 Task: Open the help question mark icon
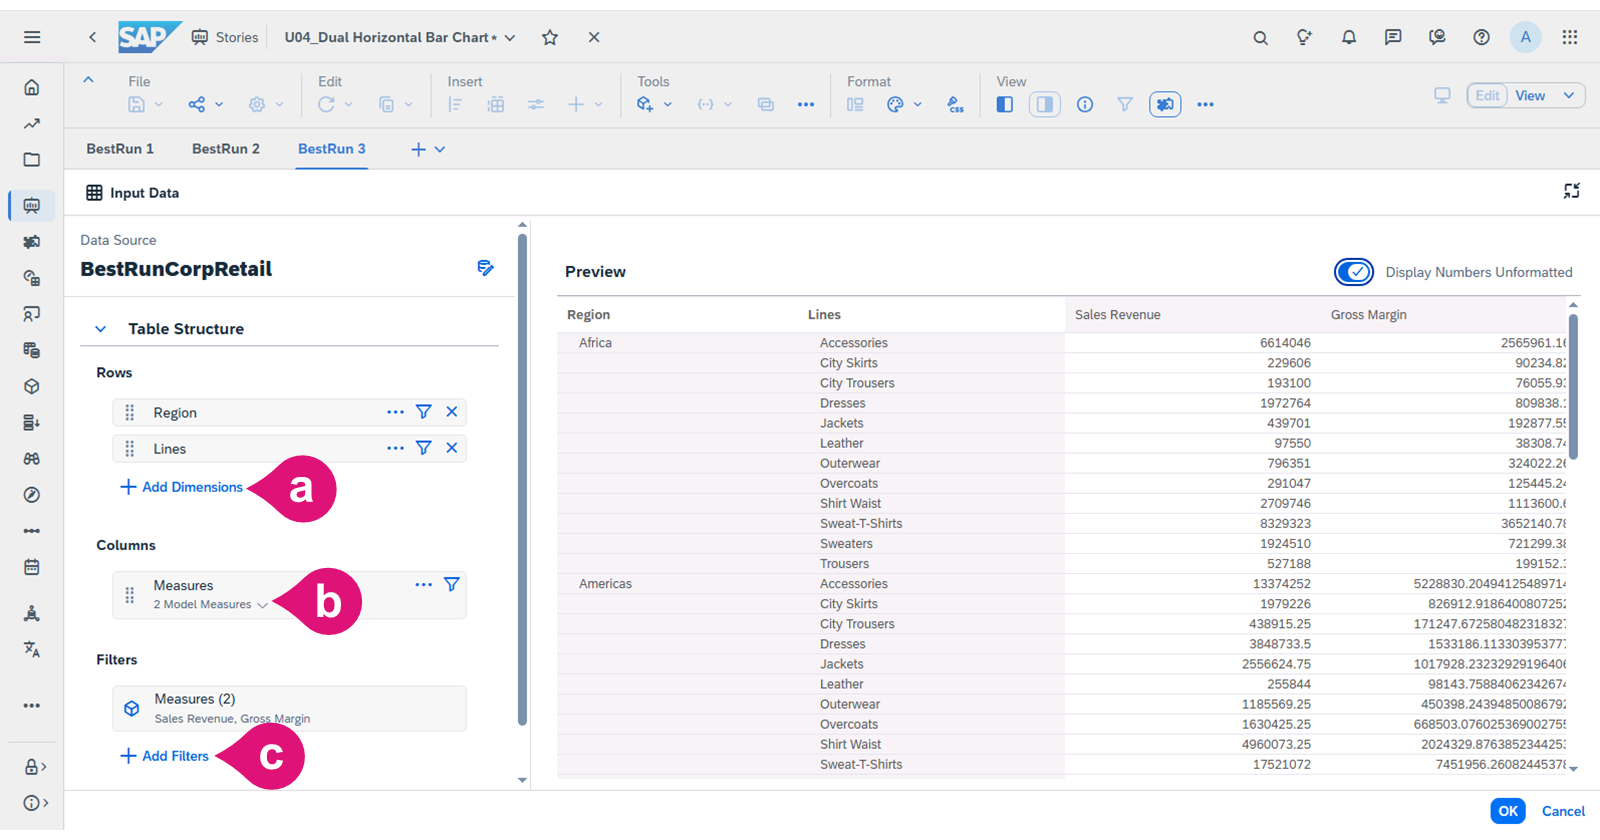click(x=1481, y=37)
